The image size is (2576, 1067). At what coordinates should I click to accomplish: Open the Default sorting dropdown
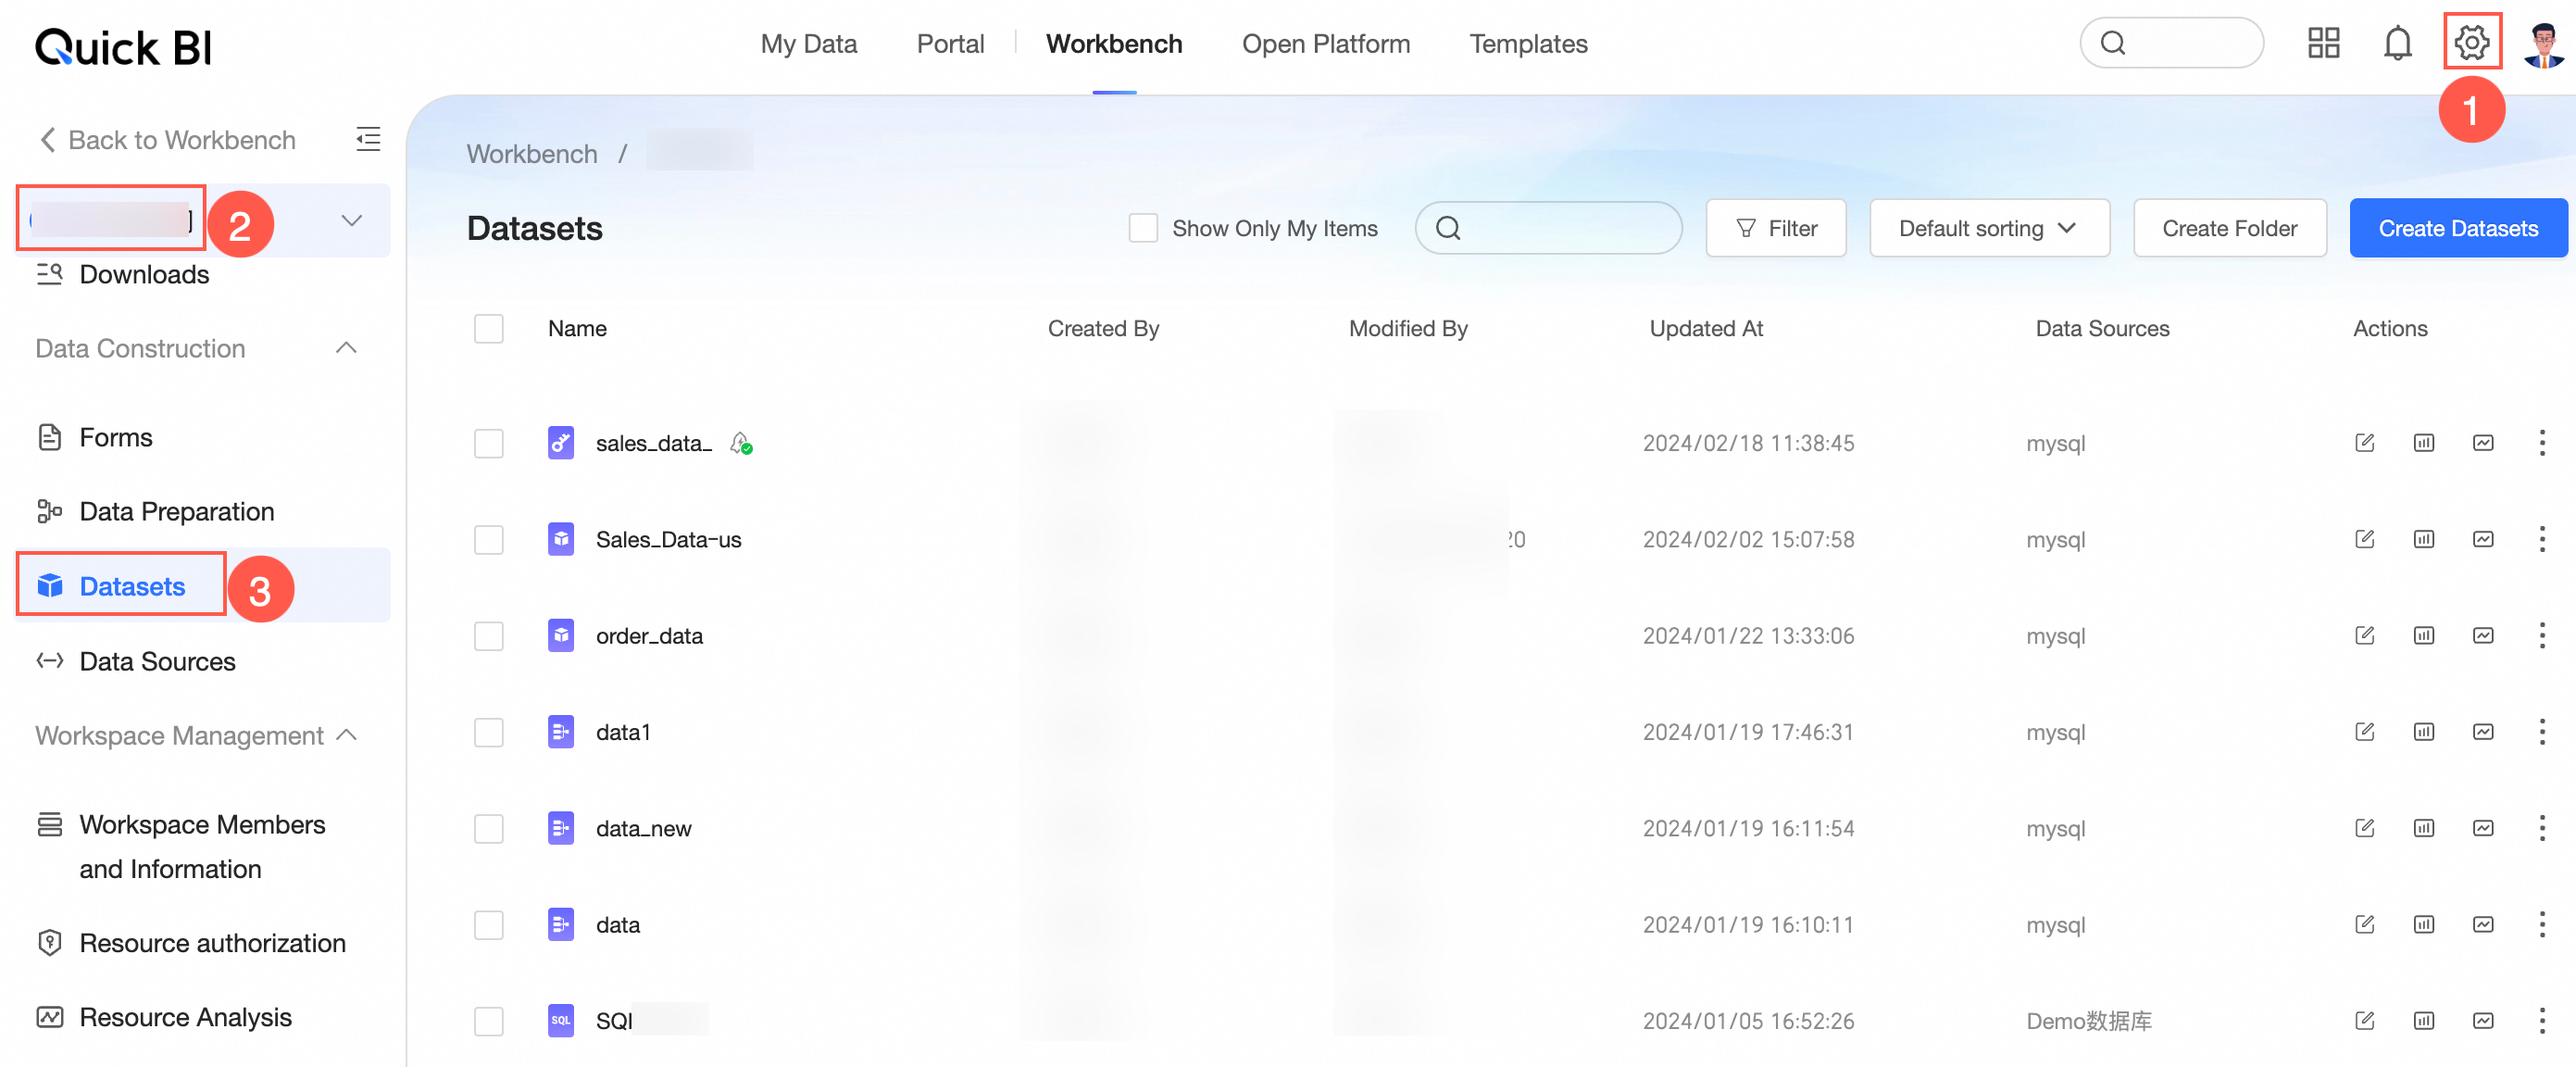[1988, 228]
